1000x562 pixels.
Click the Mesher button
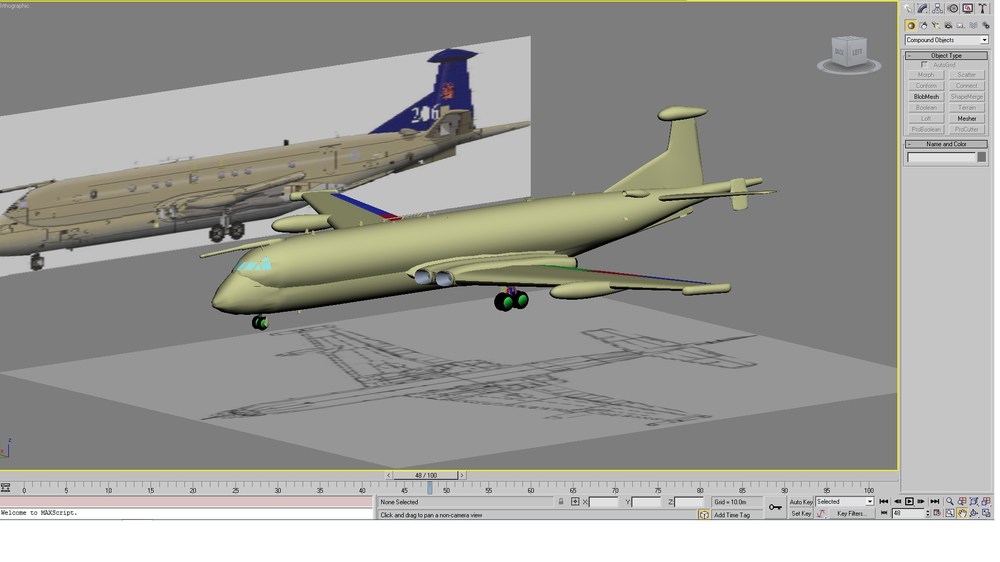tap(967, 119)
